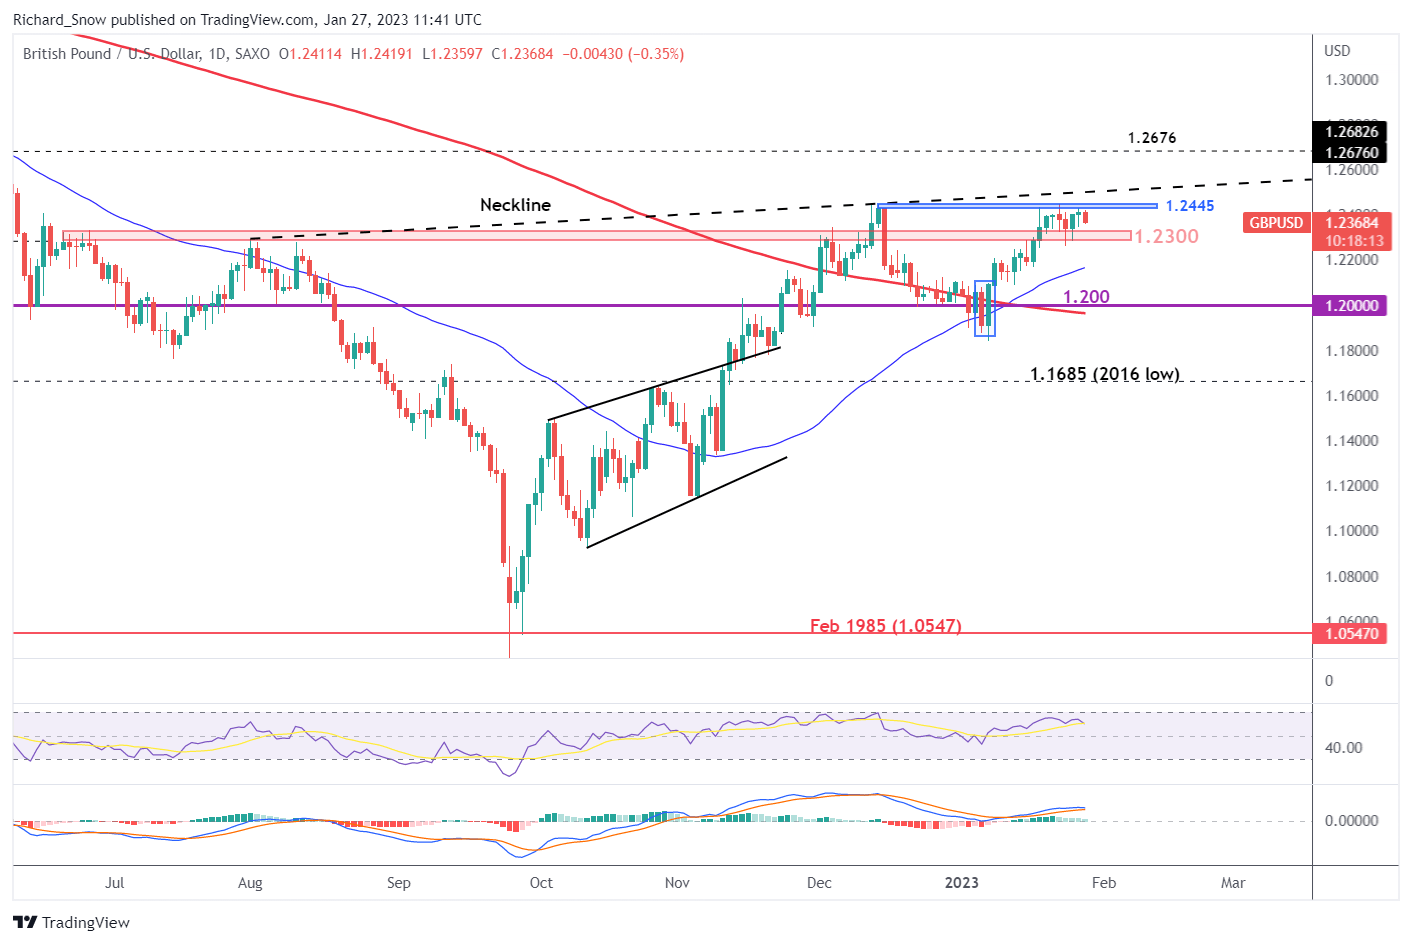The height and width of the screenshot is (944, 1412).
Task: Click the Dec label on time axis
Action: [819, 883]
